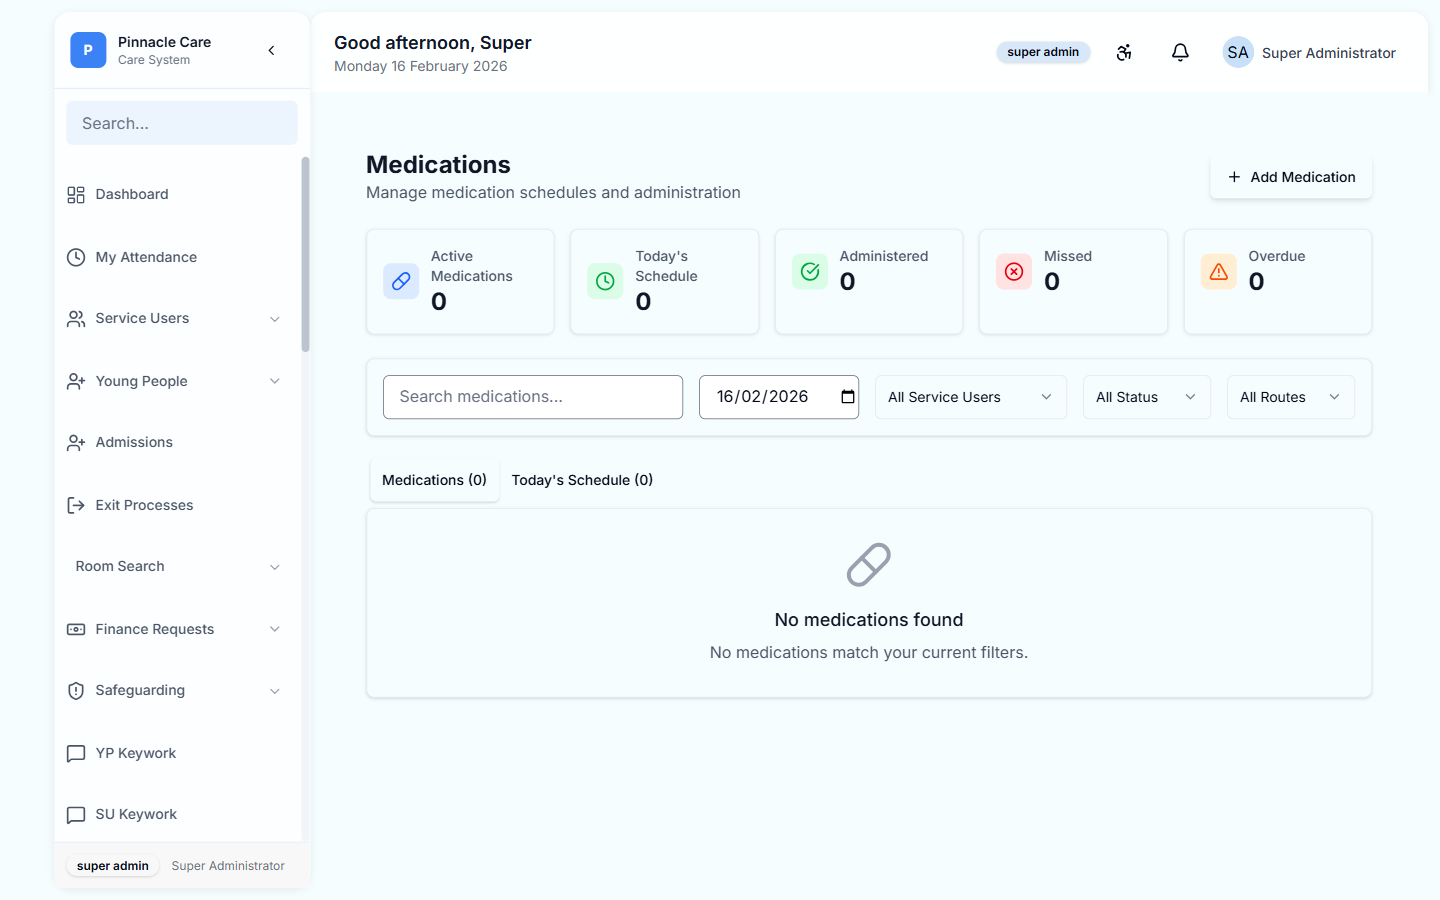The width and height of the screenshot is (1440, 900).
Task: Collapse the sidebar using the chevron
Action: 271,49
